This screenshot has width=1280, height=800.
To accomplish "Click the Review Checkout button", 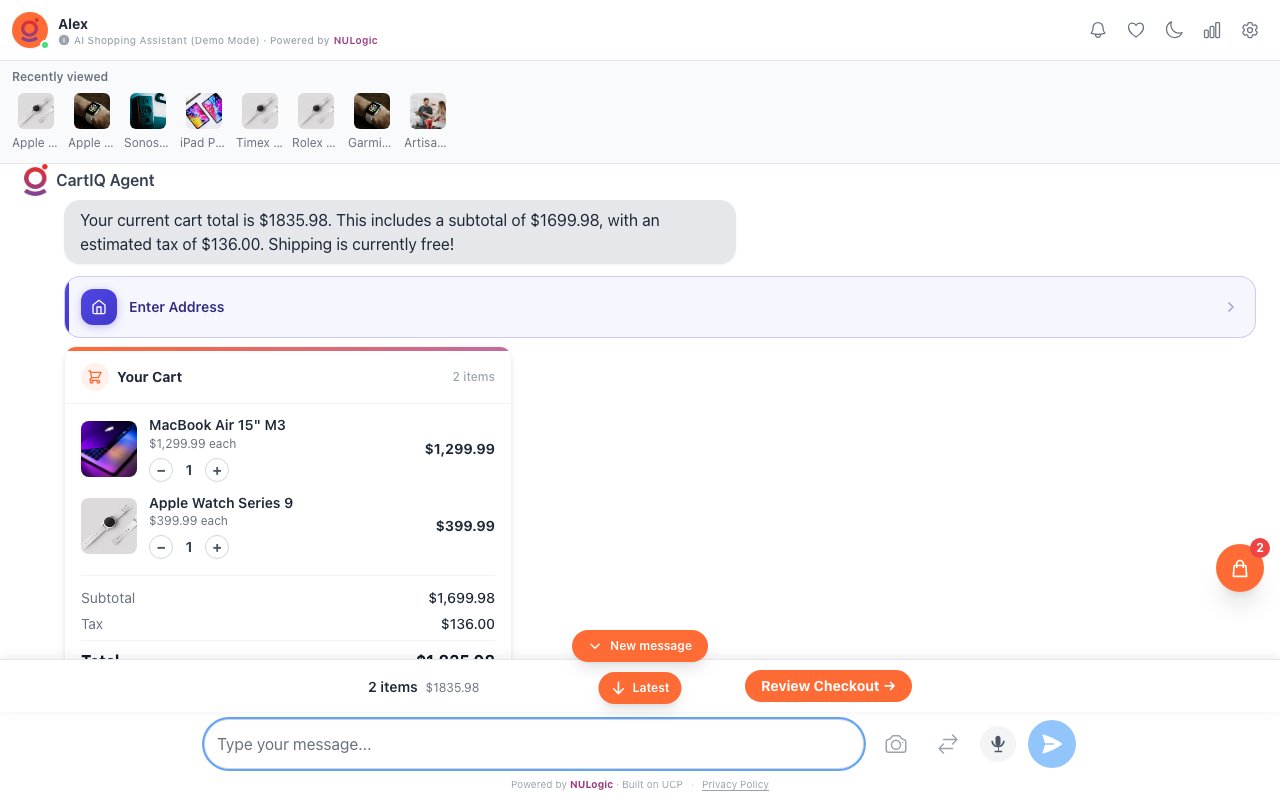I will 828,686.
